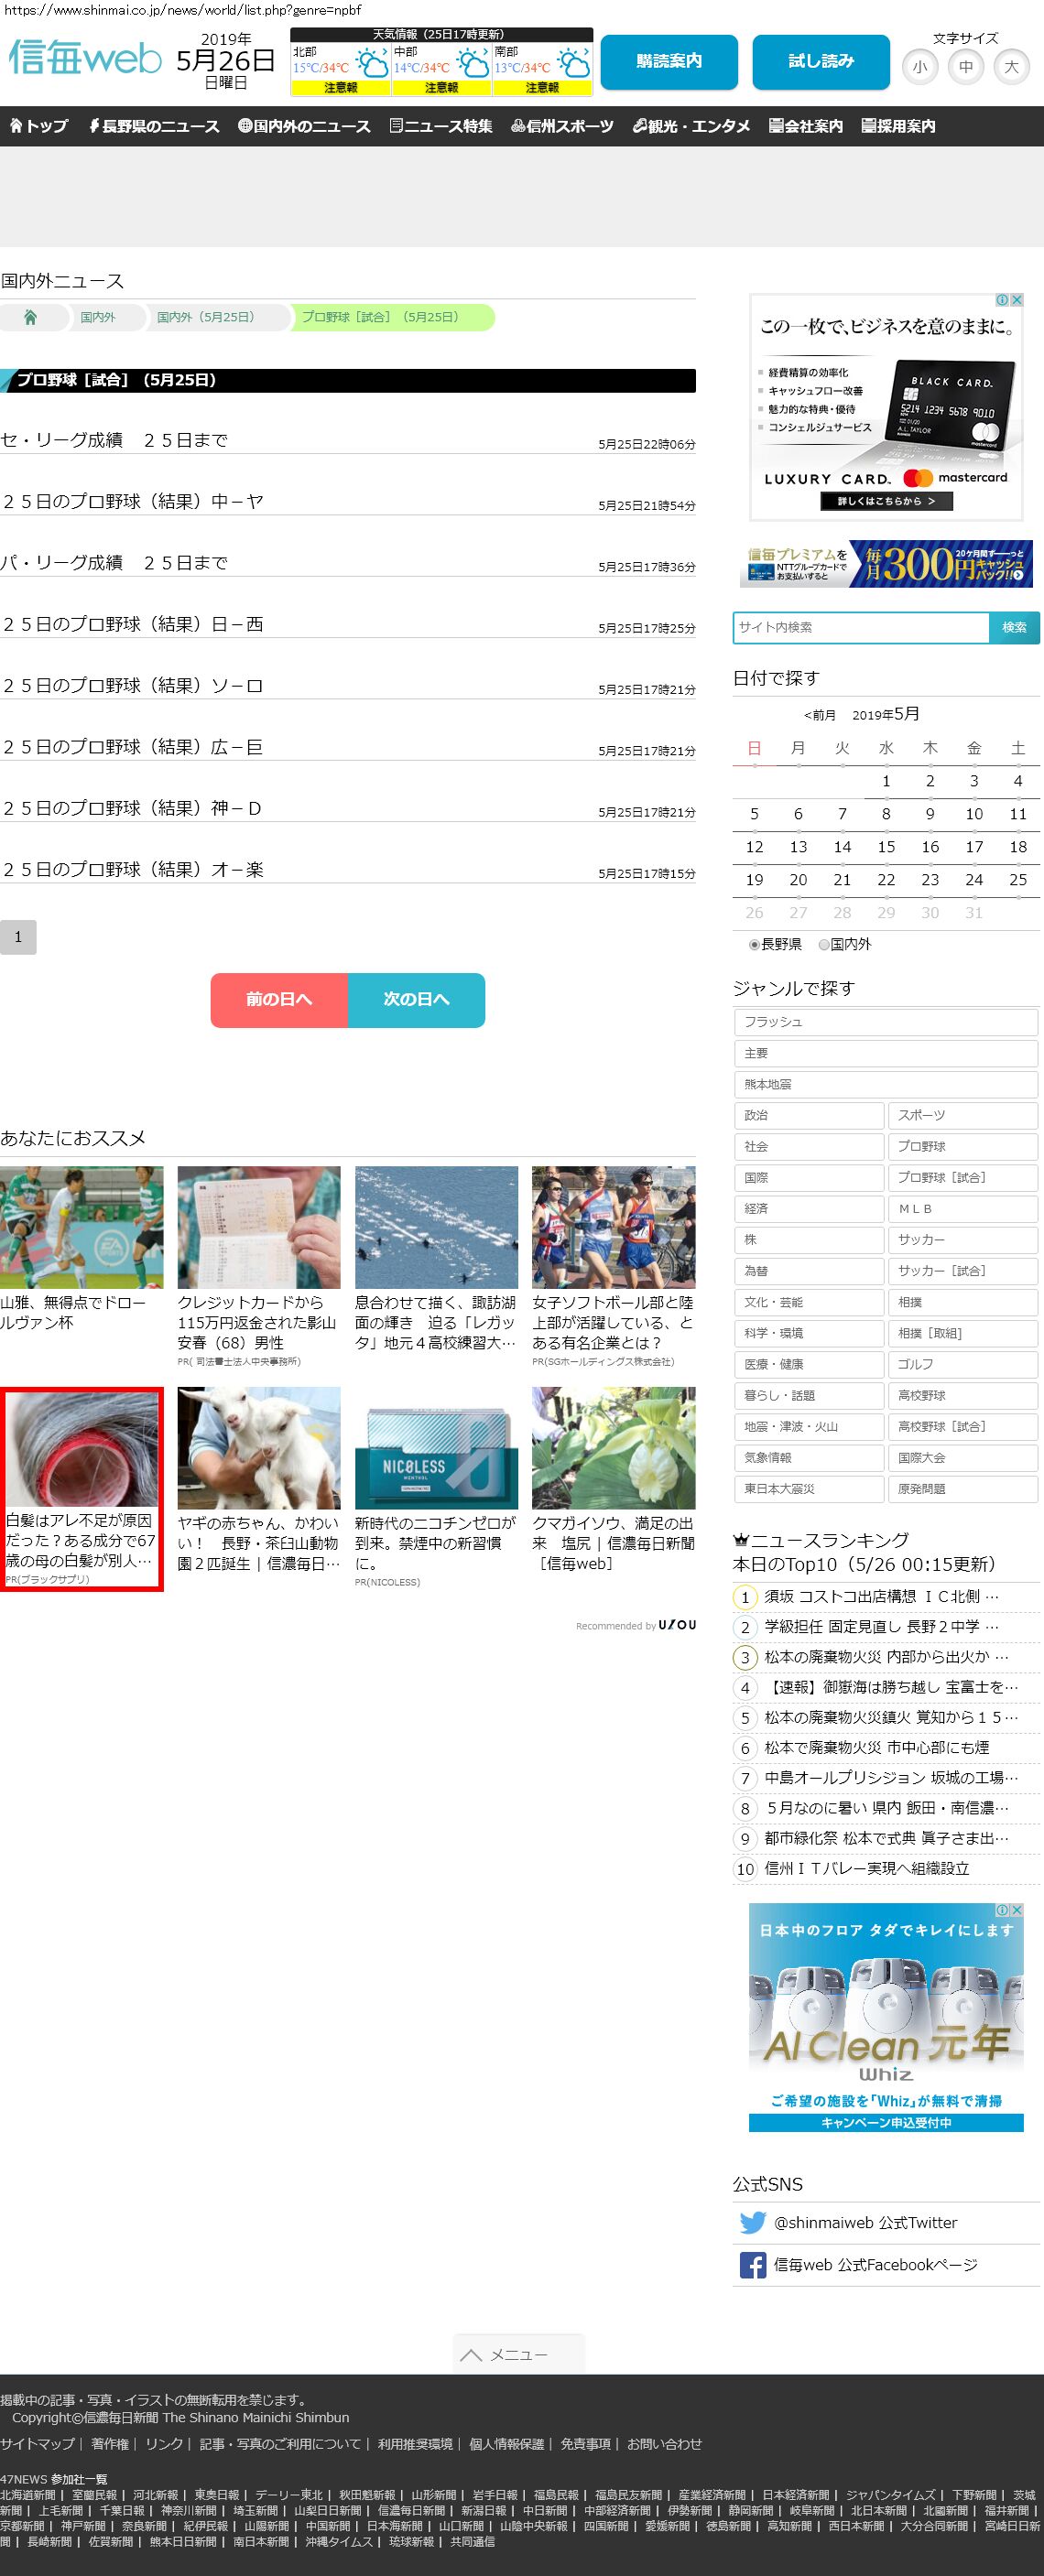Go to previous month <前月
This screenshot has height=2576, width=1044.
[x=820, y=715]
